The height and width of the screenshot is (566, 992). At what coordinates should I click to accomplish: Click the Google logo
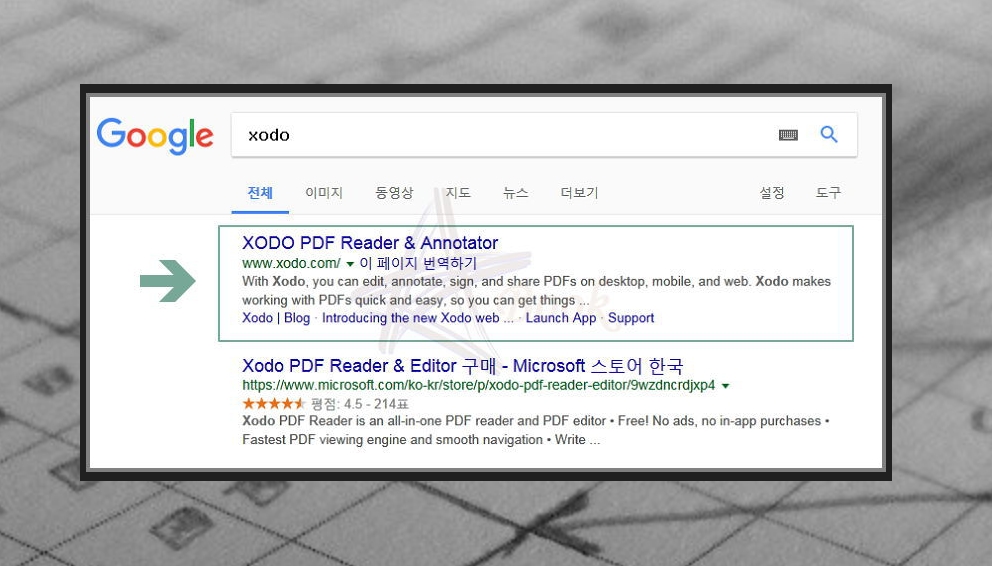tap(155, 136)
